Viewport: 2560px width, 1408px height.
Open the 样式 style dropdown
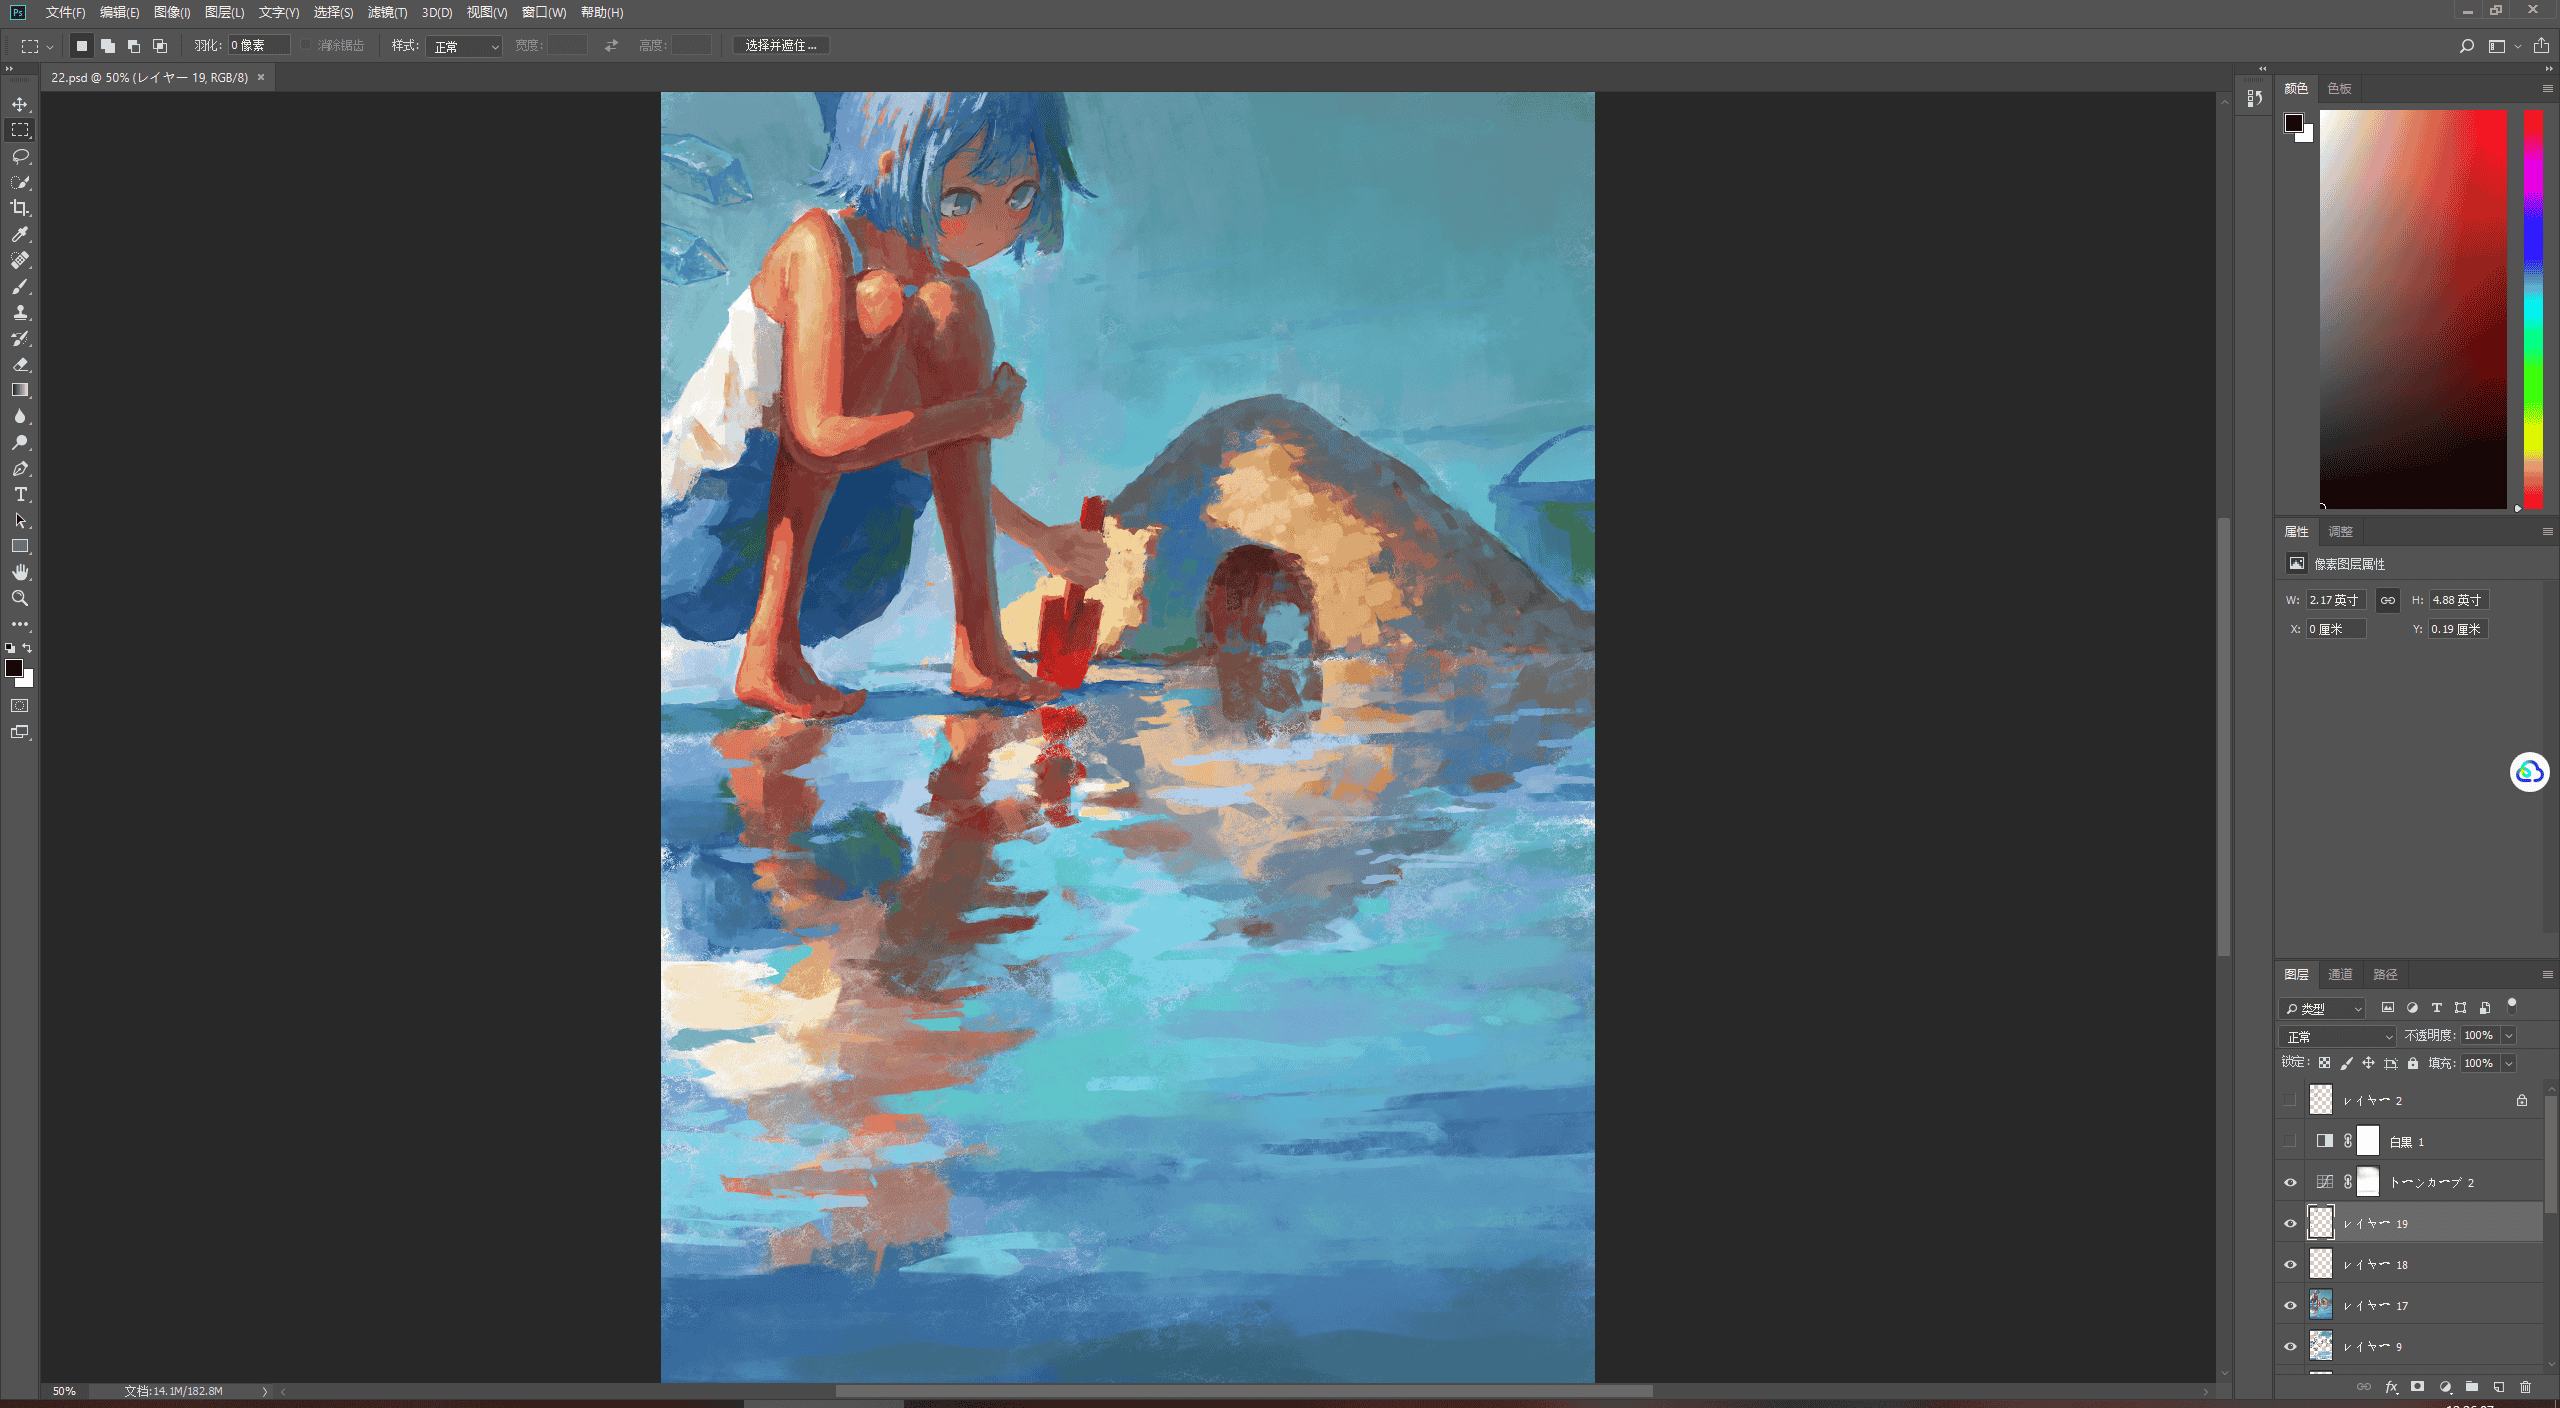pos(464,46)
